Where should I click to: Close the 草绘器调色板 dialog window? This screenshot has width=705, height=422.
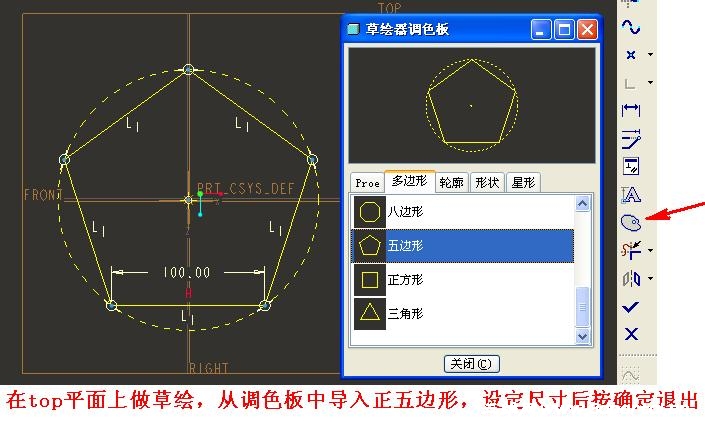point(587,30)
